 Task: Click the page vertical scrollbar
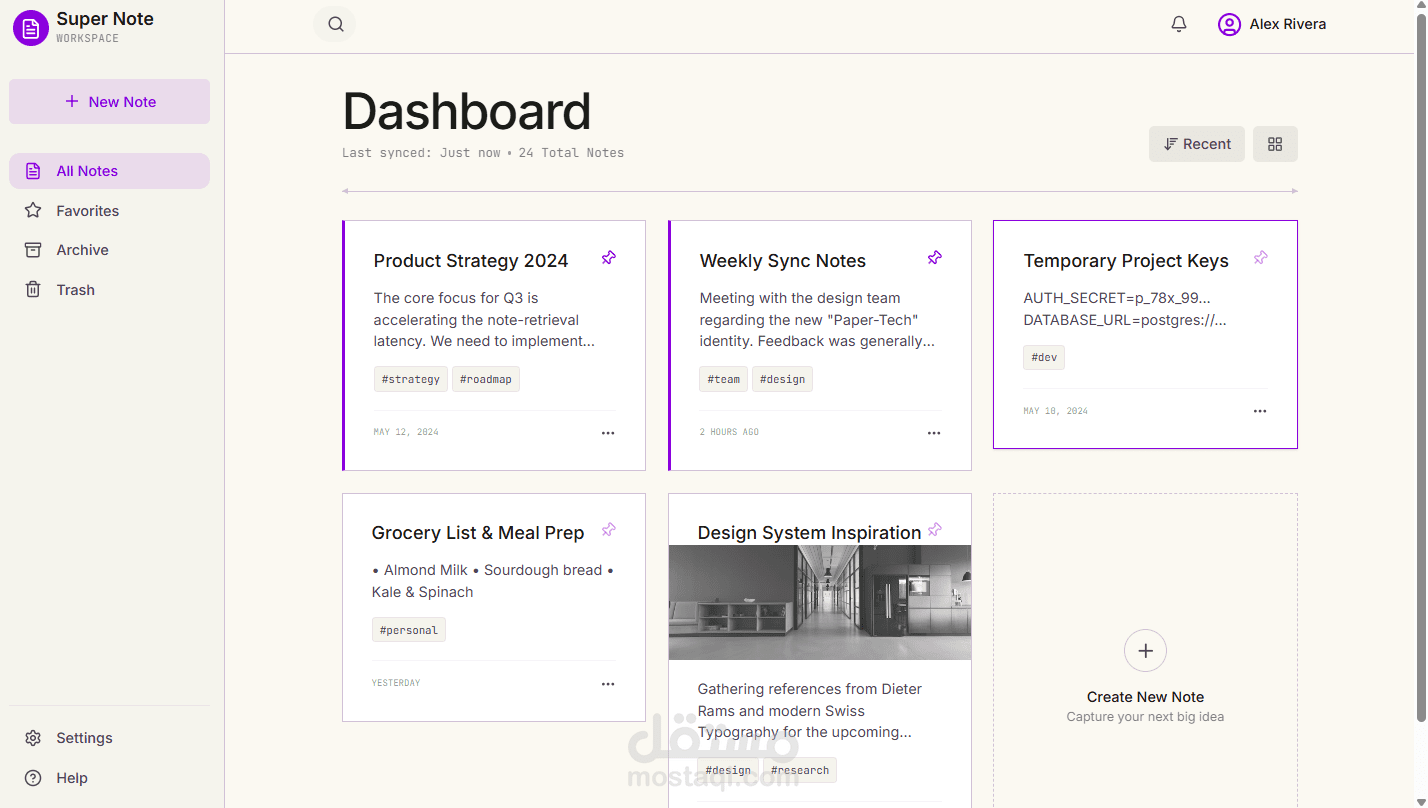(1421, 368)
